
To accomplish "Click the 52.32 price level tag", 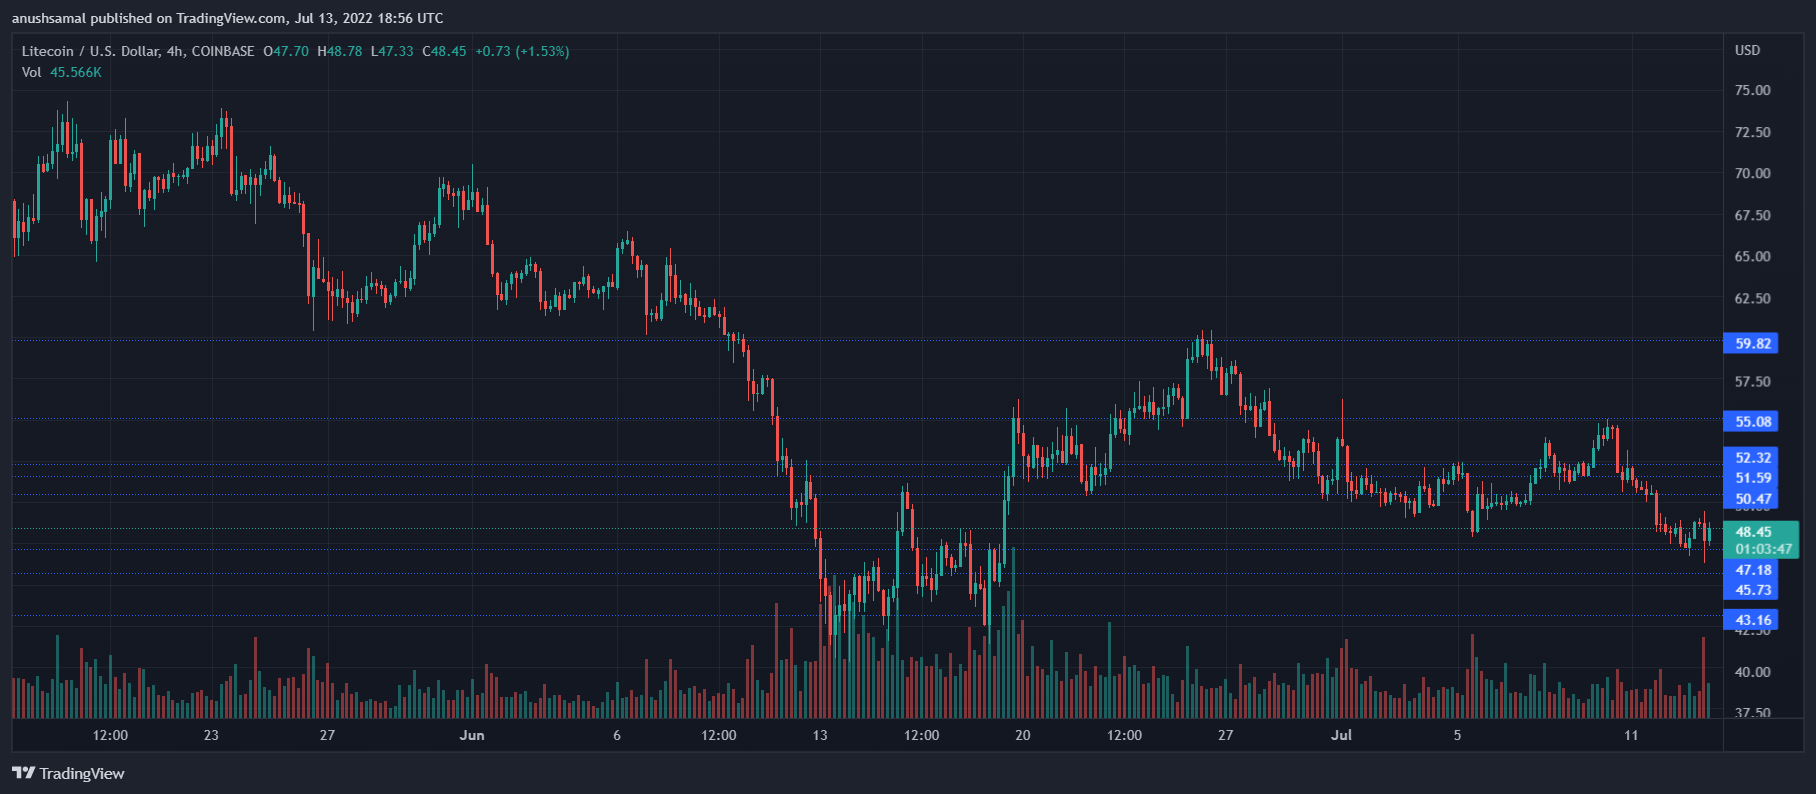I will (1752, 458).
